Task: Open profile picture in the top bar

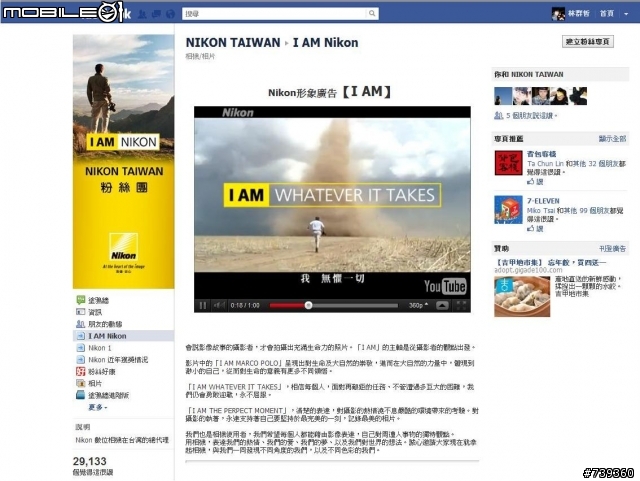Action: (558, 13)
